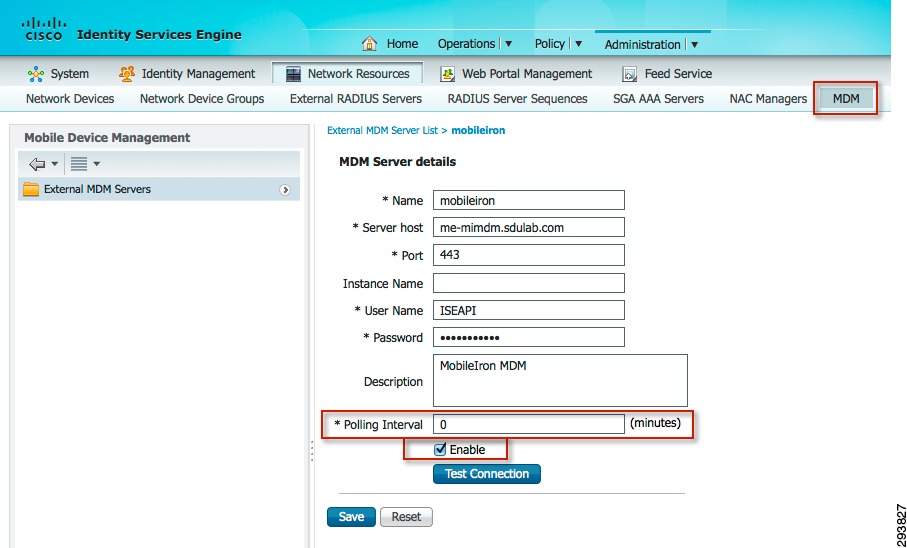Toggle the Enable checkbox
The width and height of the screenshot is (907, 548).
click(x=440, y=450)
